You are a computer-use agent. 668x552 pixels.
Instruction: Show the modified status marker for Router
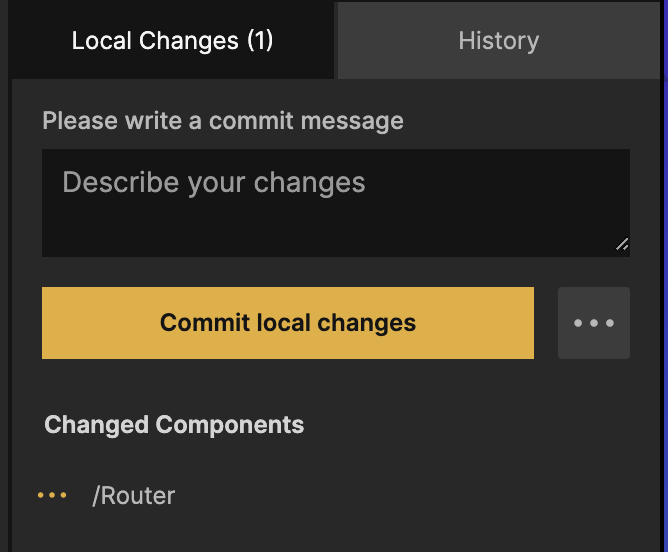pyautogui.click(x=52, y=495)
